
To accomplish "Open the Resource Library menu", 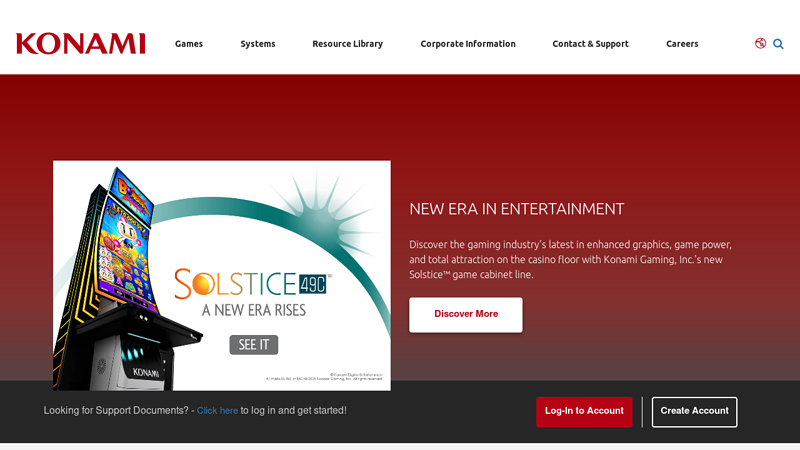I will pyautogui.click(x=347, y=44).
